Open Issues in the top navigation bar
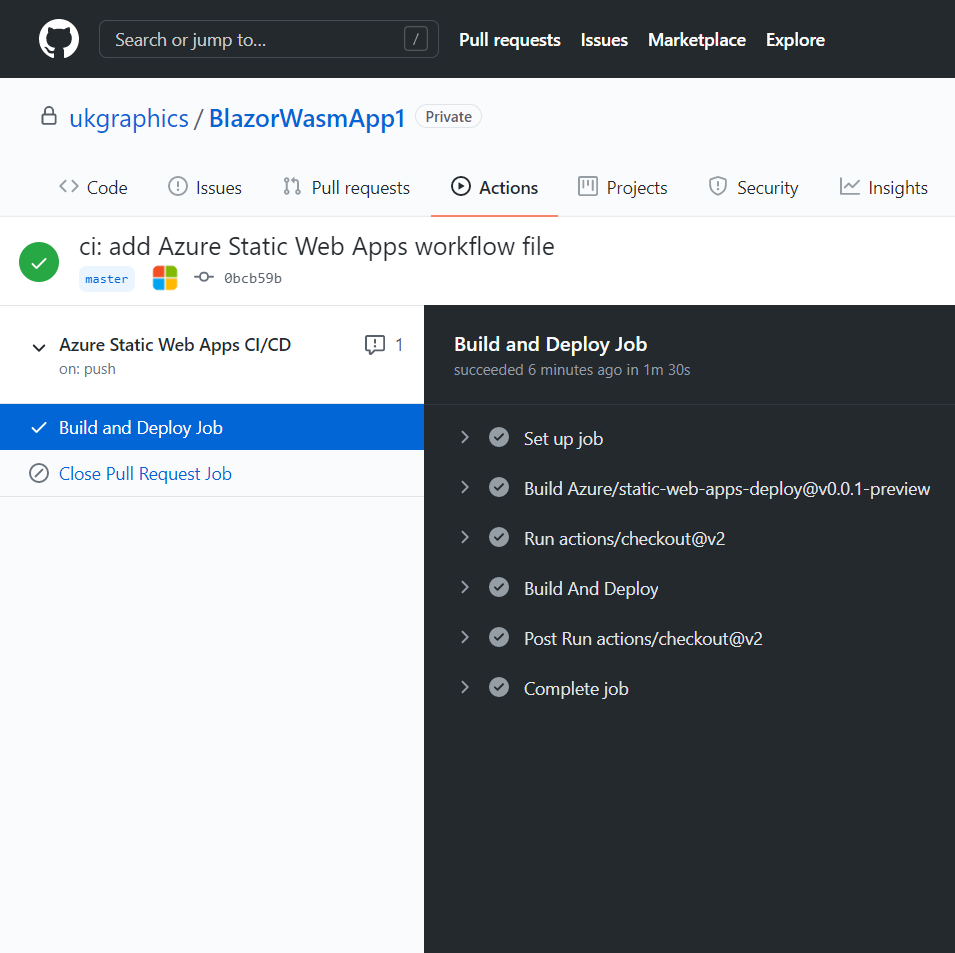The width and height of the screenshot is (955, 953). (604, 40)
